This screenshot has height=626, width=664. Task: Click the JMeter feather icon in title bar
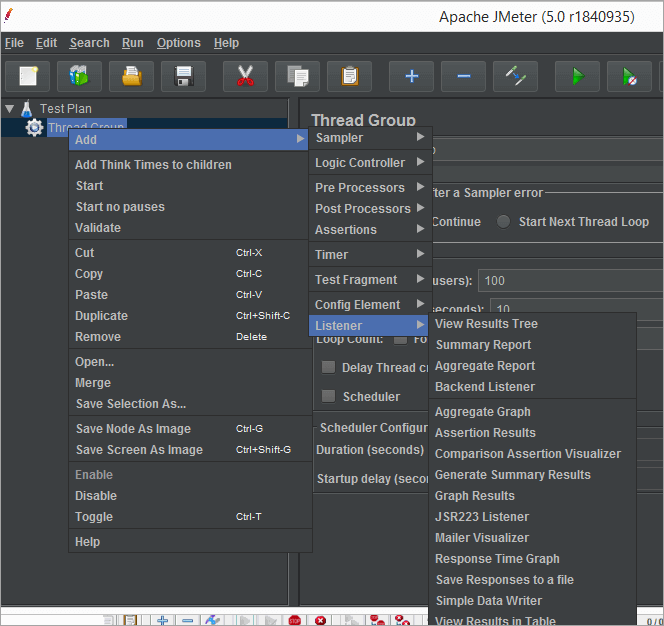pyautogui.click(x=8, y=15)
